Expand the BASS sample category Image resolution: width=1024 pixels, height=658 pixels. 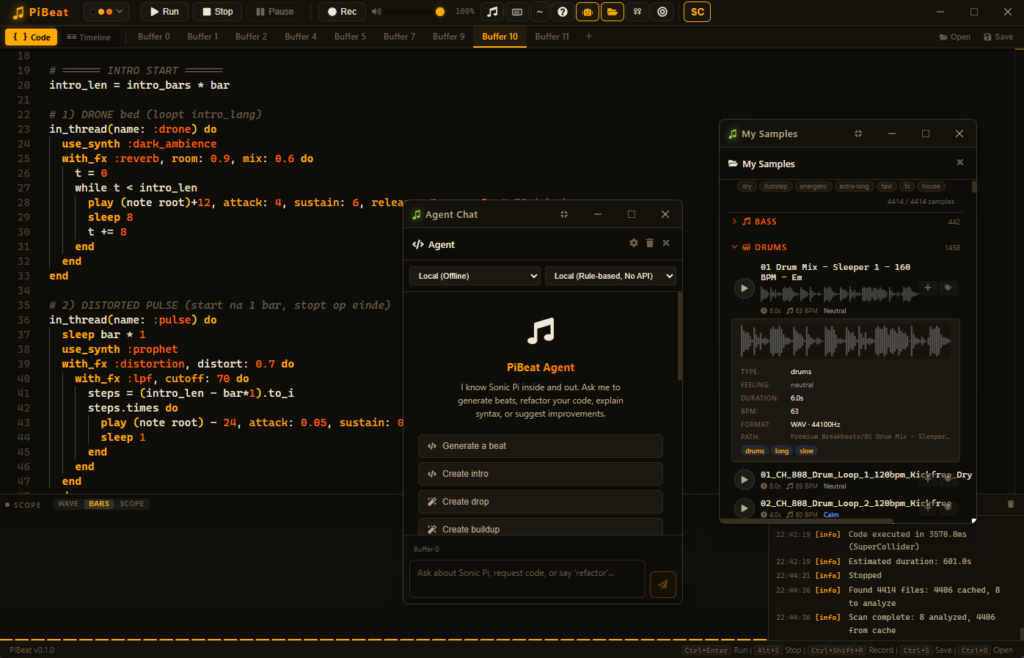(764, 221)
